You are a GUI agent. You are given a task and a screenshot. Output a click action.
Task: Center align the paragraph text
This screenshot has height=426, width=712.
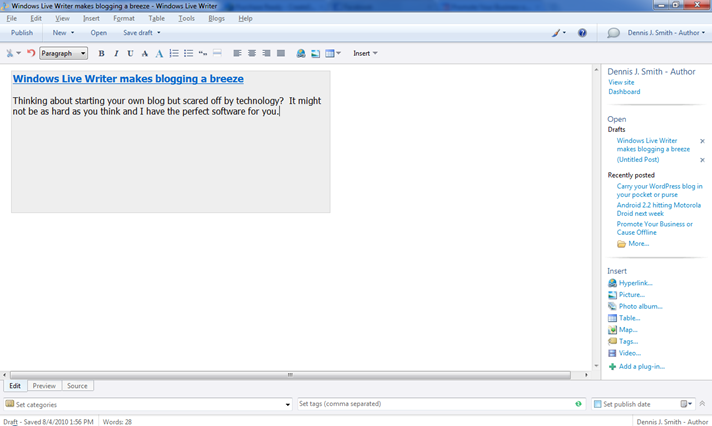point(252,53)
